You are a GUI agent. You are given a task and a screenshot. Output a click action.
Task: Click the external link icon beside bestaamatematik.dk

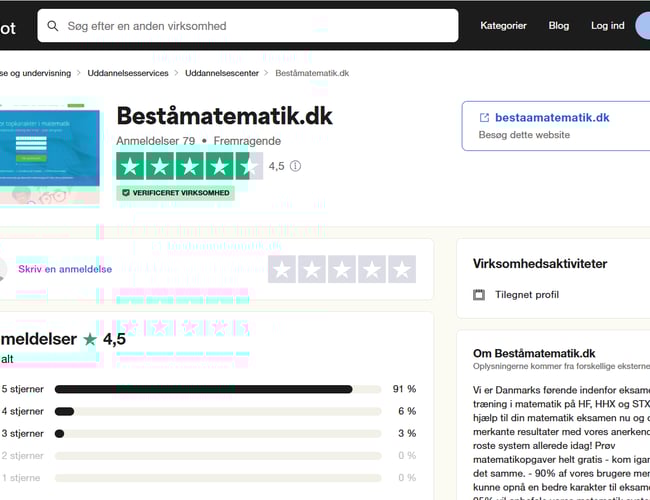[484, 118]
